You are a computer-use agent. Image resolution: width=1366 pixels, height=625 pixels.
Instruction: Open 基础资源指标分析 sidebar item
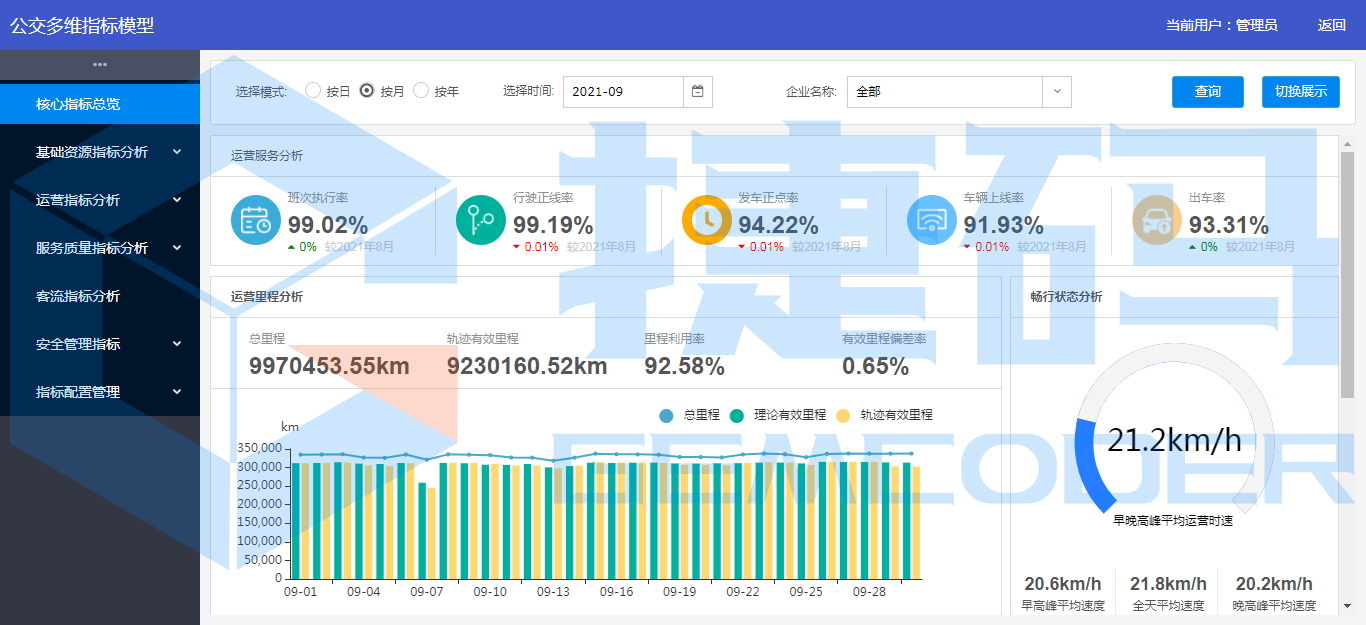pos(100,152)
